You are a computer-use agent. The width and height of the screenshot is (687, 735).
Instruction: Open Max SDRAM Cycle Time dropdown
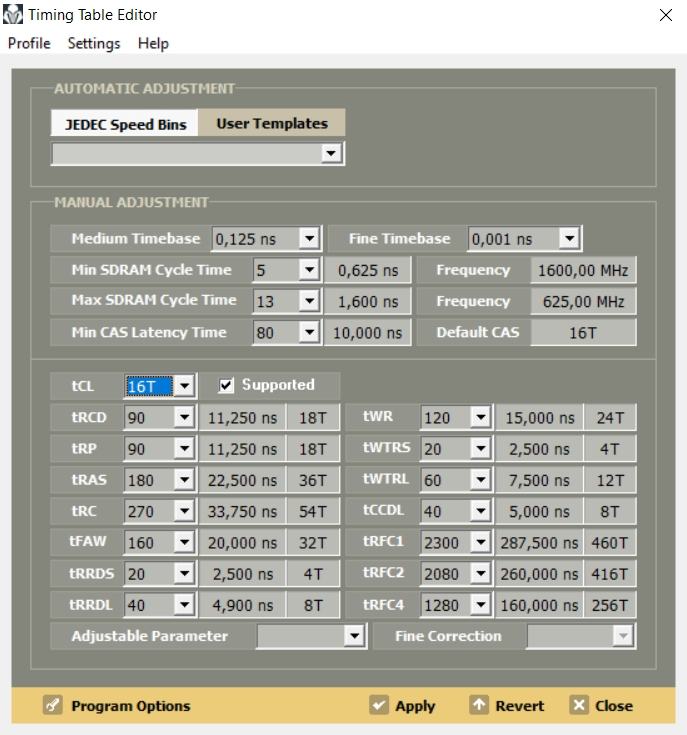(309, 301)
